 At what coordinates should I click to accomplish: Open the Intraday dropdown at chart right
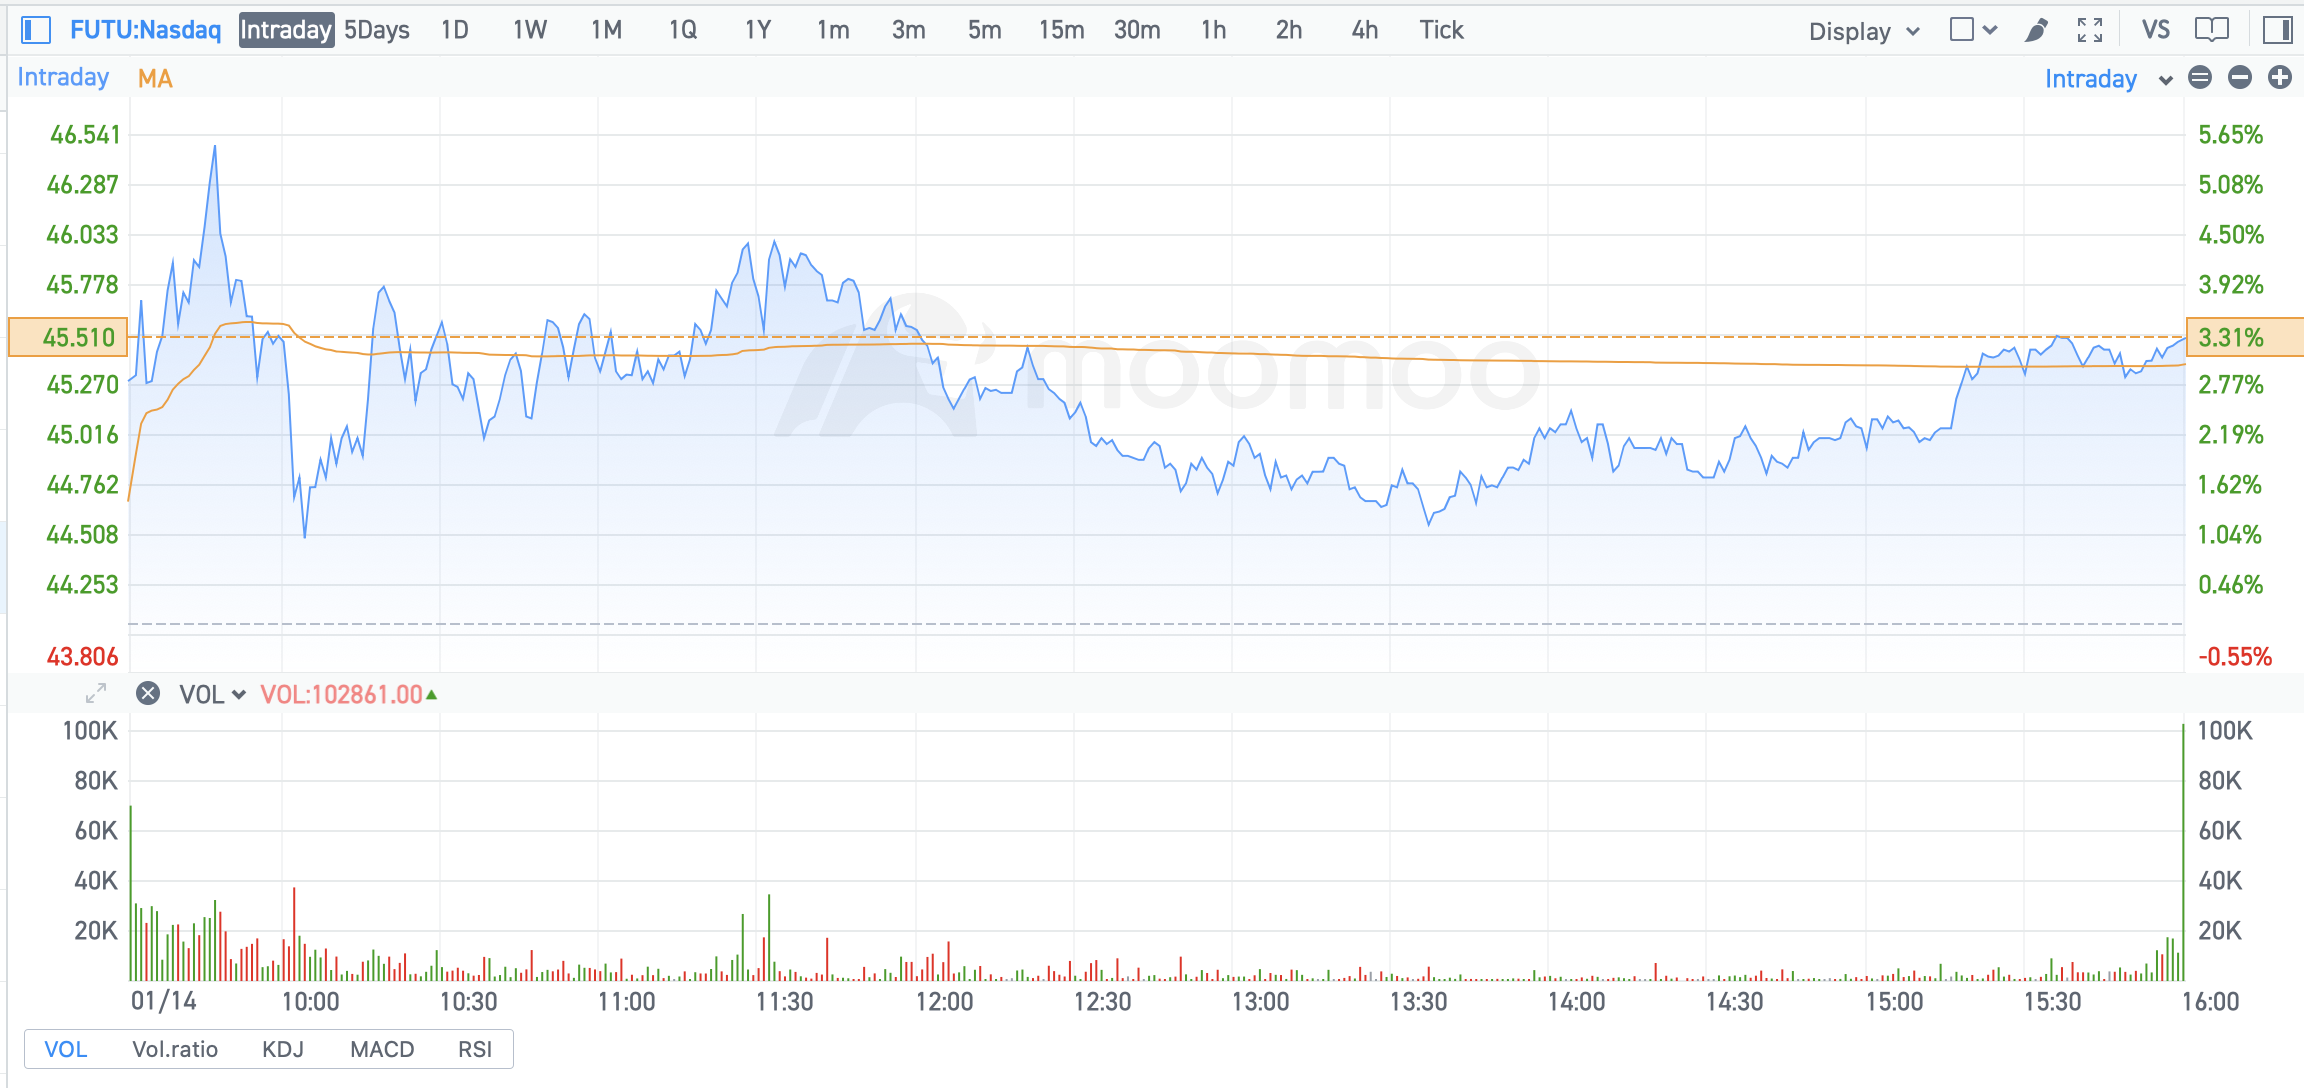coord(2108,79)
